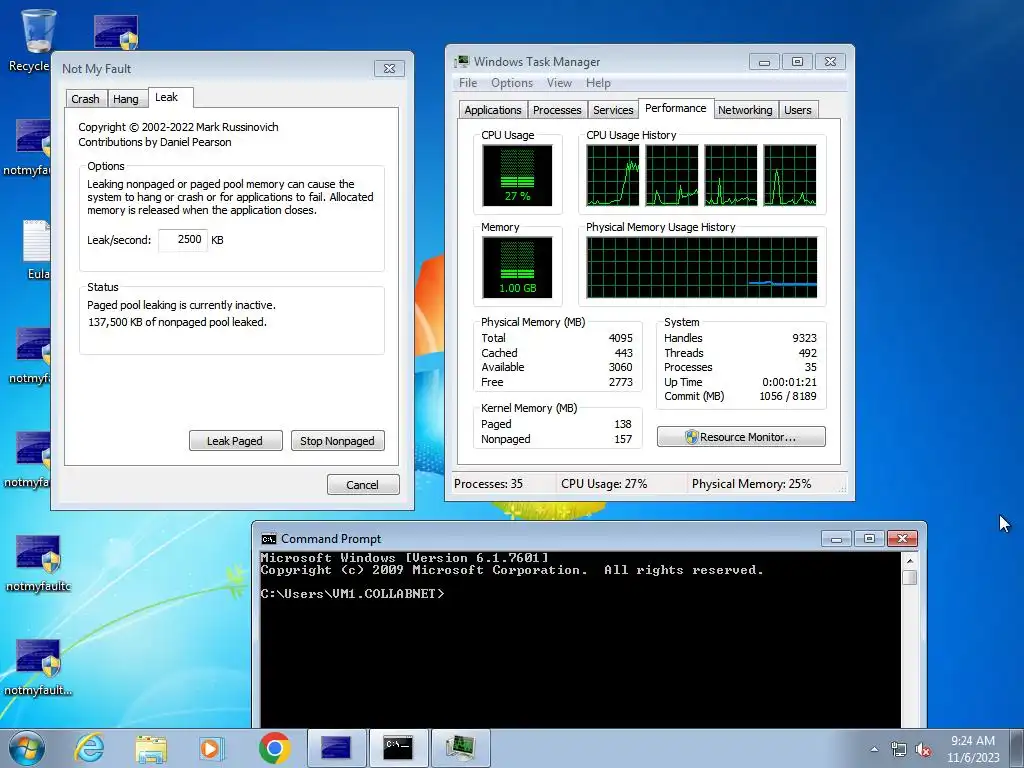Click the Task Manager title bar icon
The image size is (1024, 768).
click(x=462, y=61)
